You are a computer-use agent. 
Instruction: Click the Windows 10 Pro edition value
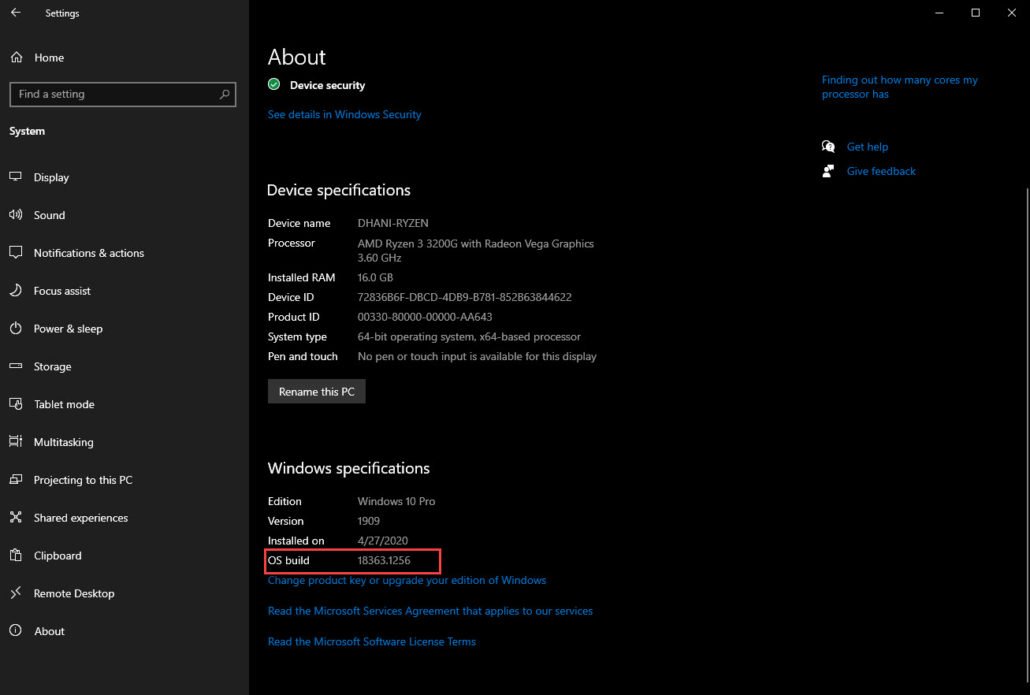click(x=396, y=501)
